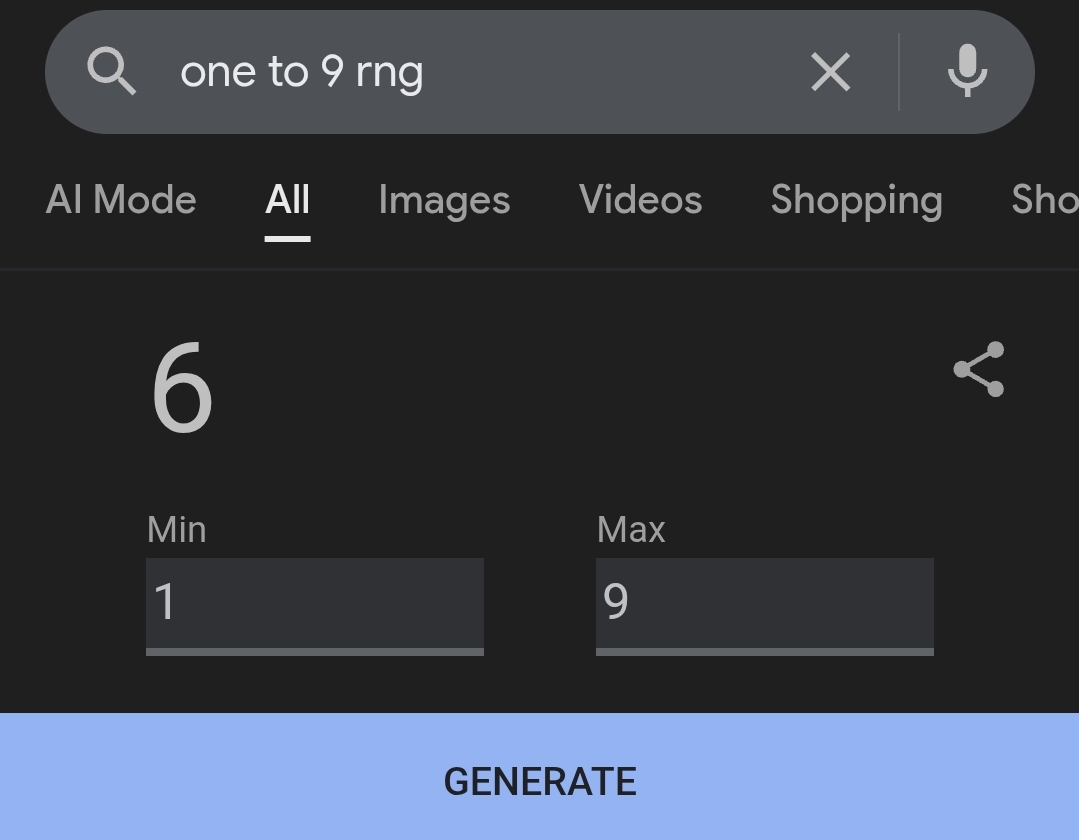Click the underline beneath the All tab
This screenshot has height=840, width=1079.
(x=287, y=238)
